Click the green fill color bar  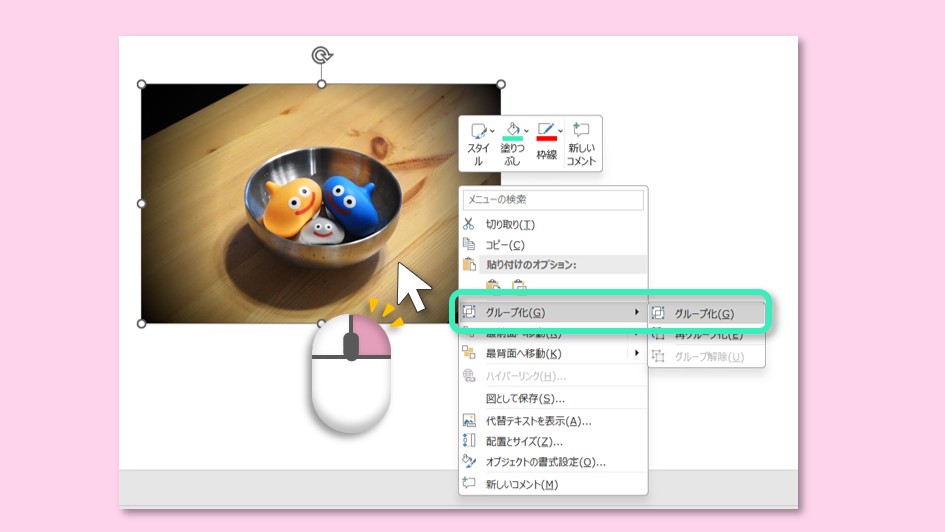coord(512,139)
